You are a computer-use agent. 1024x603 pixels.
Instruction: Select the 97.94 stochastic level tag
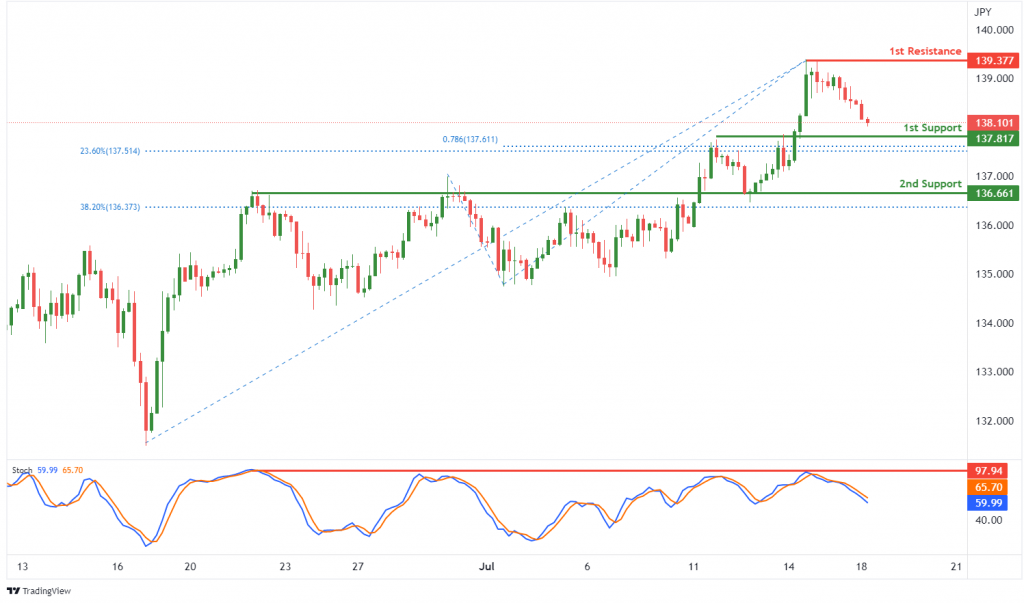click(x=987, y=471)
